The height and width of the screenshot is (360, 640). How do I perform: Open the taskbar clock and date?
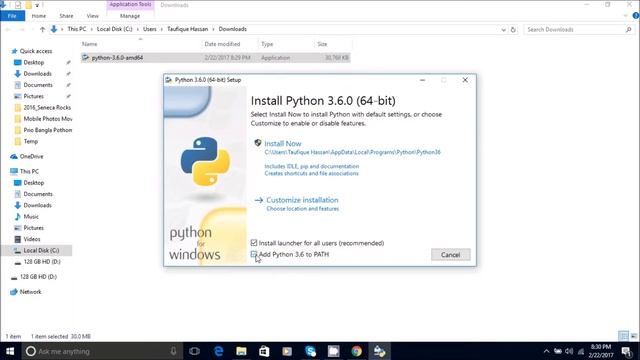601,351
